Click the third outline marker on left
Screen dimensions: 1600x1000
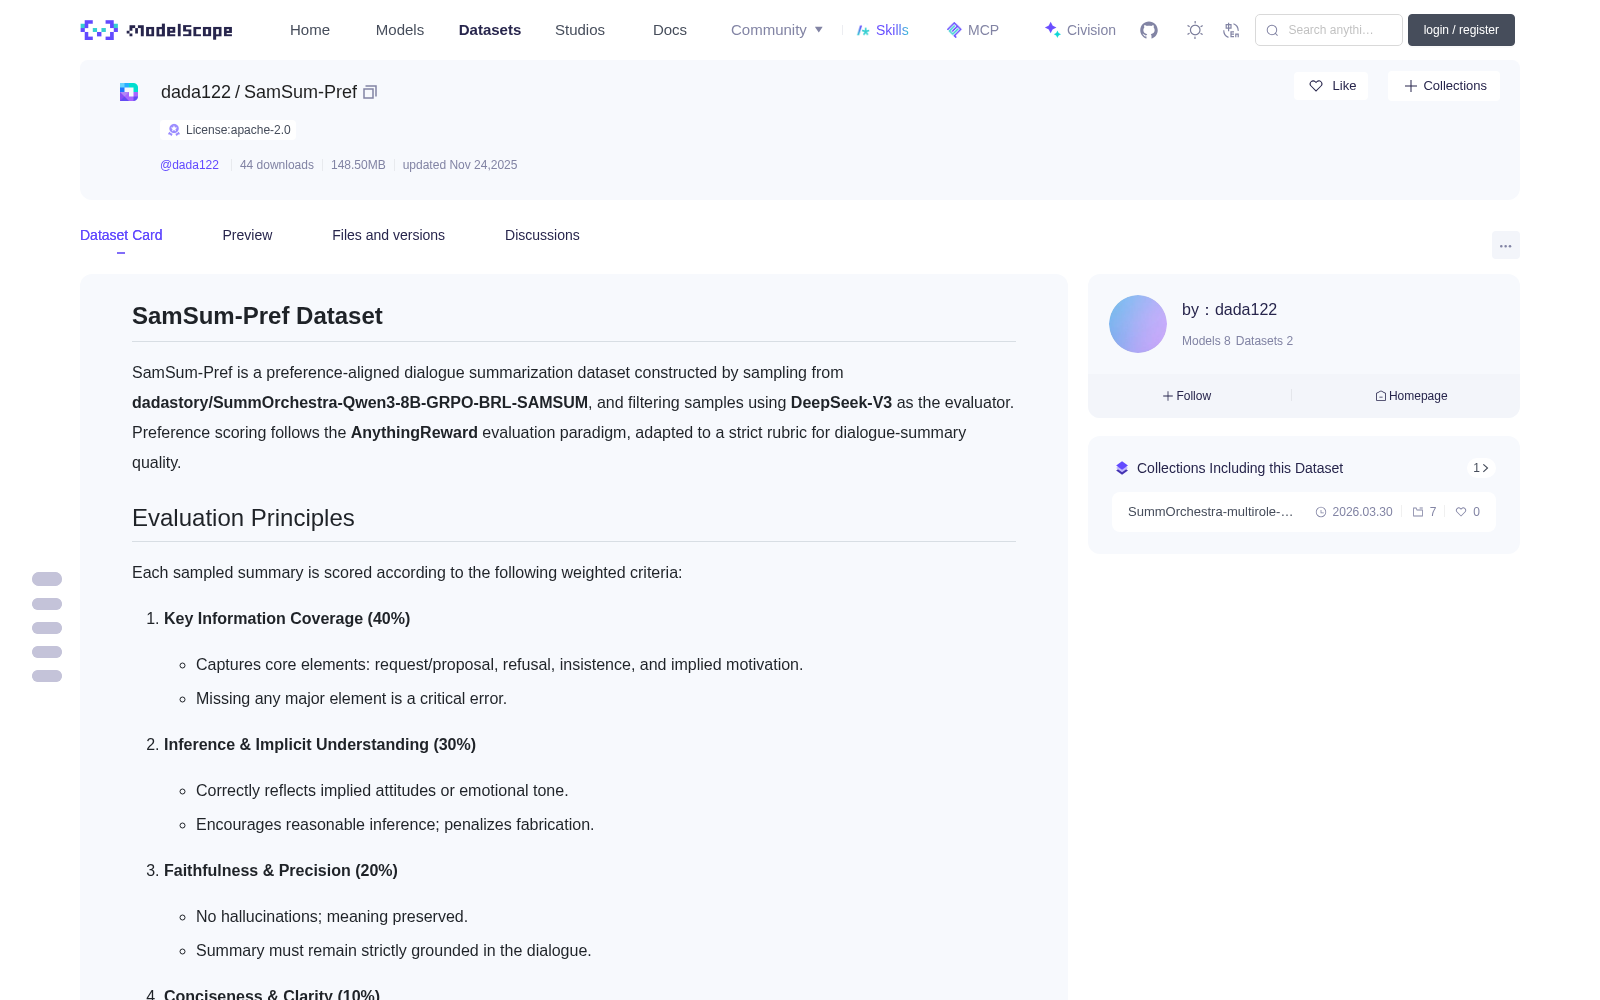click(x=47, y=628)
